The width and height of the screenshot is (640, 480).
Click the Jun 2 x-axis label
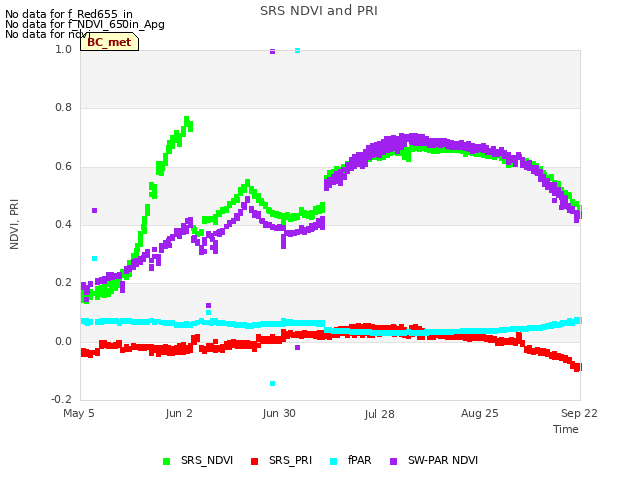tap(179, 413)
